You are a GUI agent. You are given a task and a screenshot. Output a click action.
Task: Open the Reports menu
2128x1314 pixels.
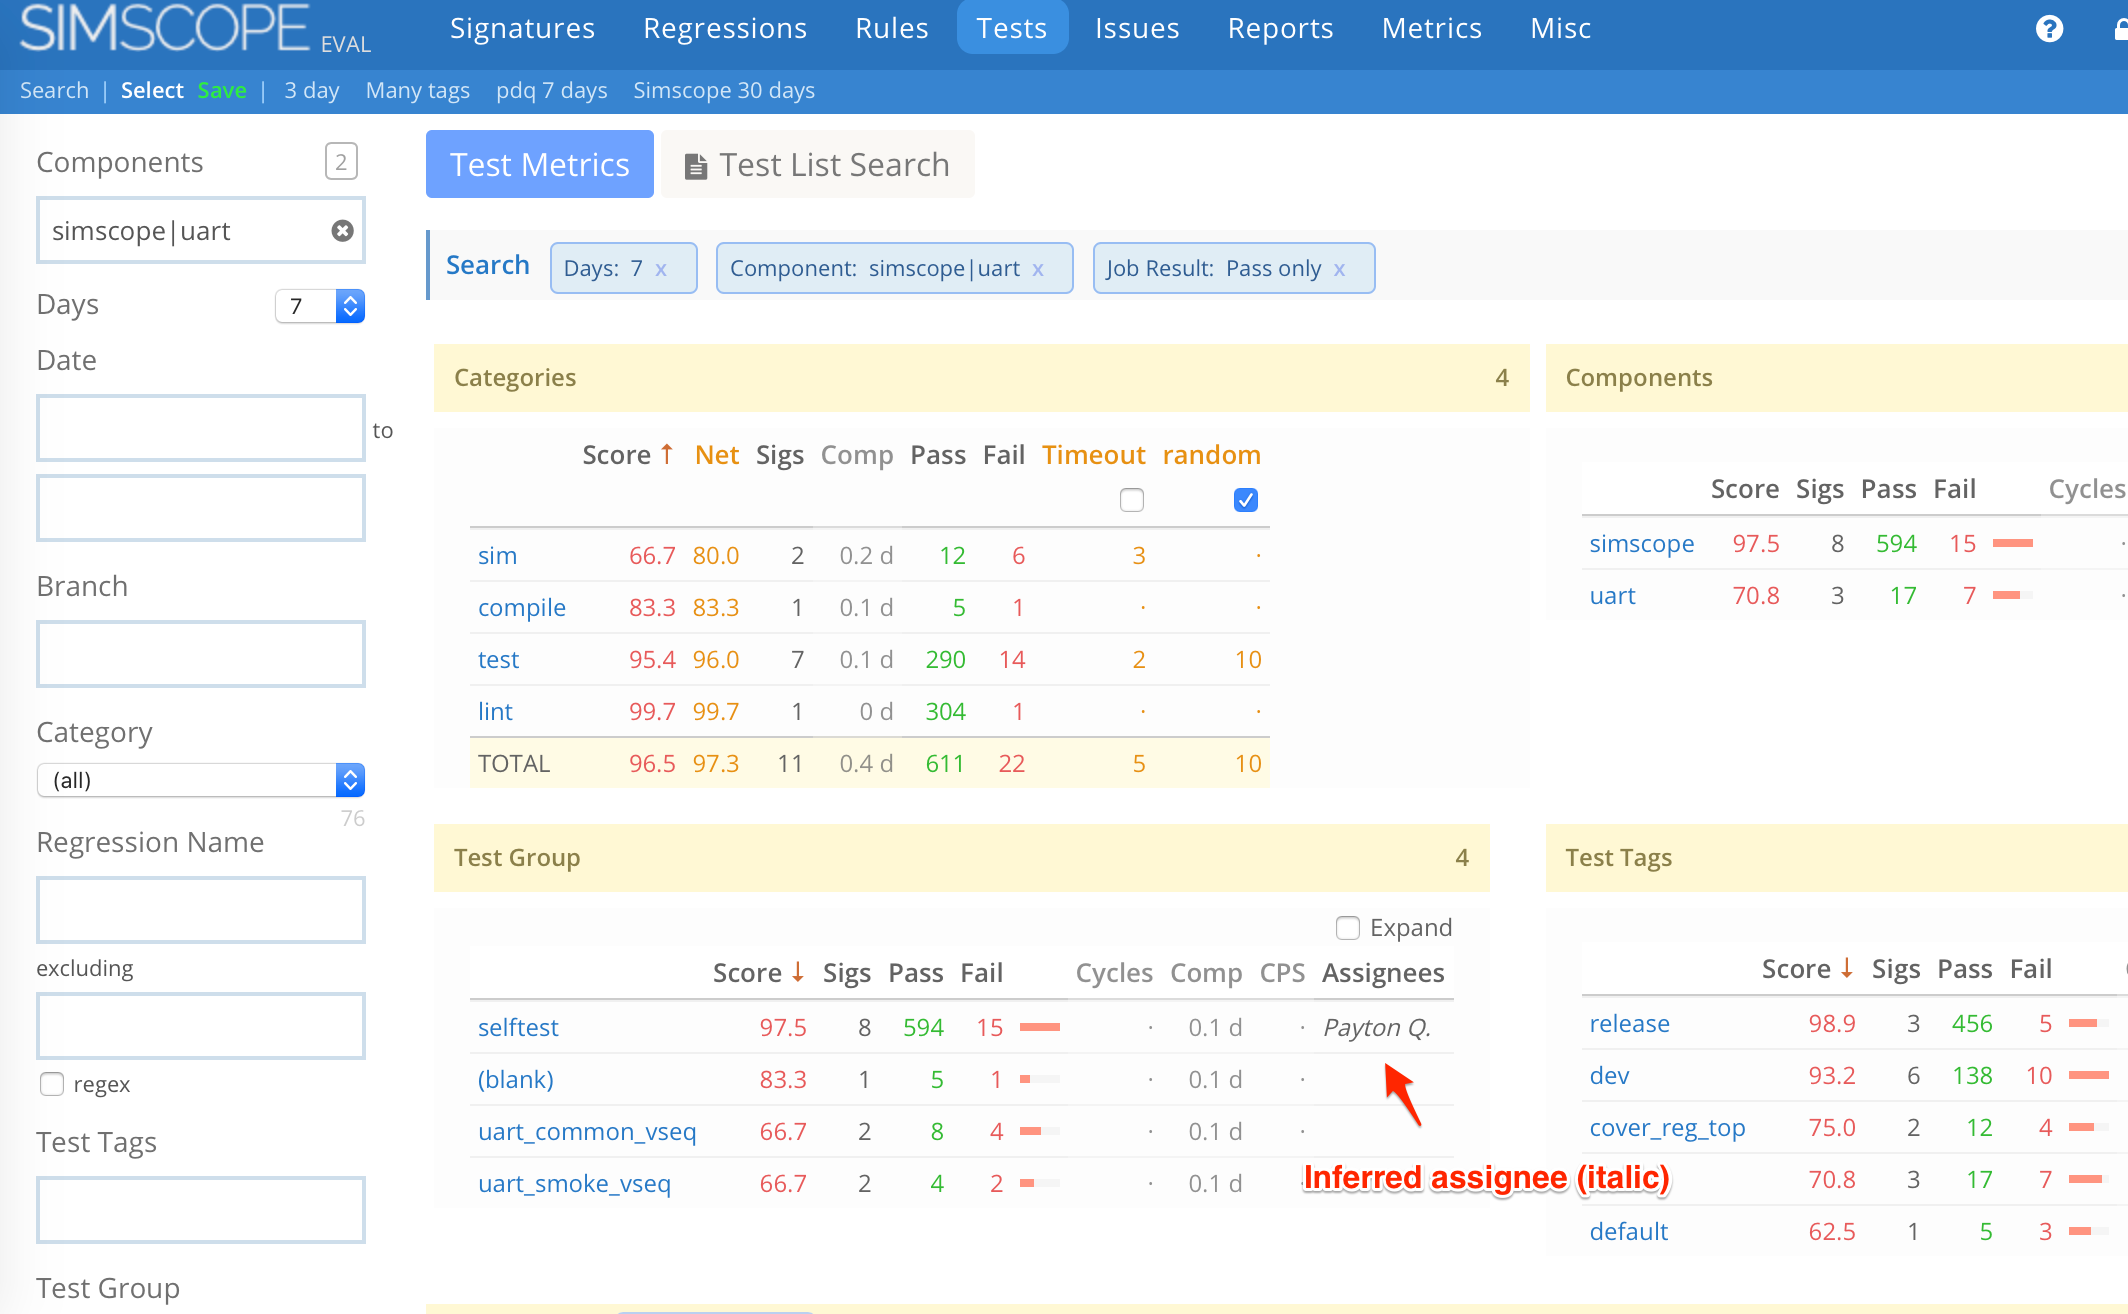tap(1281, 28)
